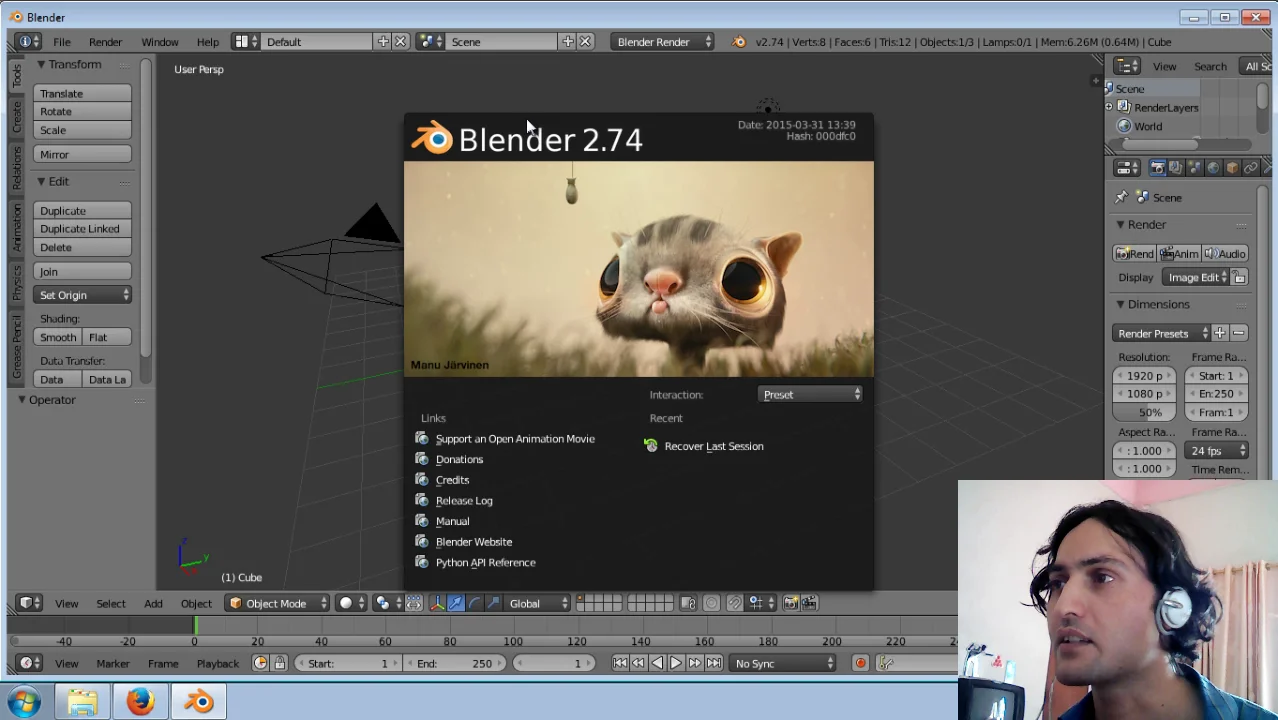Open the Blender Render engine dropdown
This screenshot has height=720, width=1278.
pyautogui.click(x=664, y=41)
